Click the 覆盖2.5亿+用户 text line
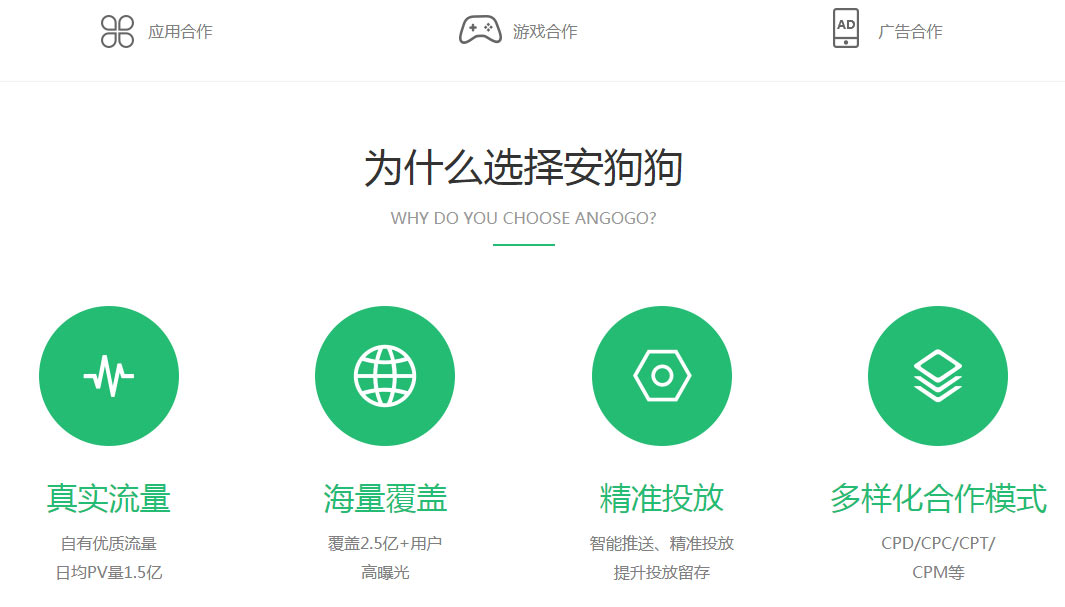 click(385, 543)
